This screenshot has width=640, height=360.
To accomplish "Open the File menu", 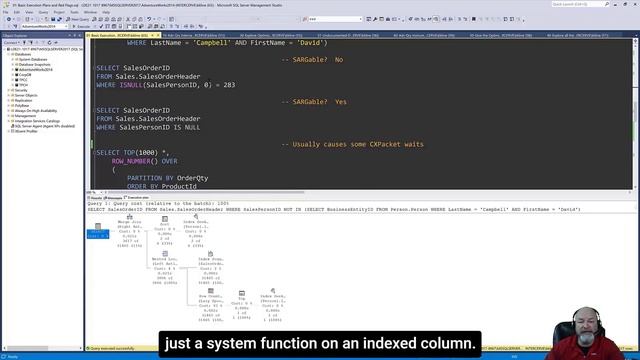I will coord(5,12).
